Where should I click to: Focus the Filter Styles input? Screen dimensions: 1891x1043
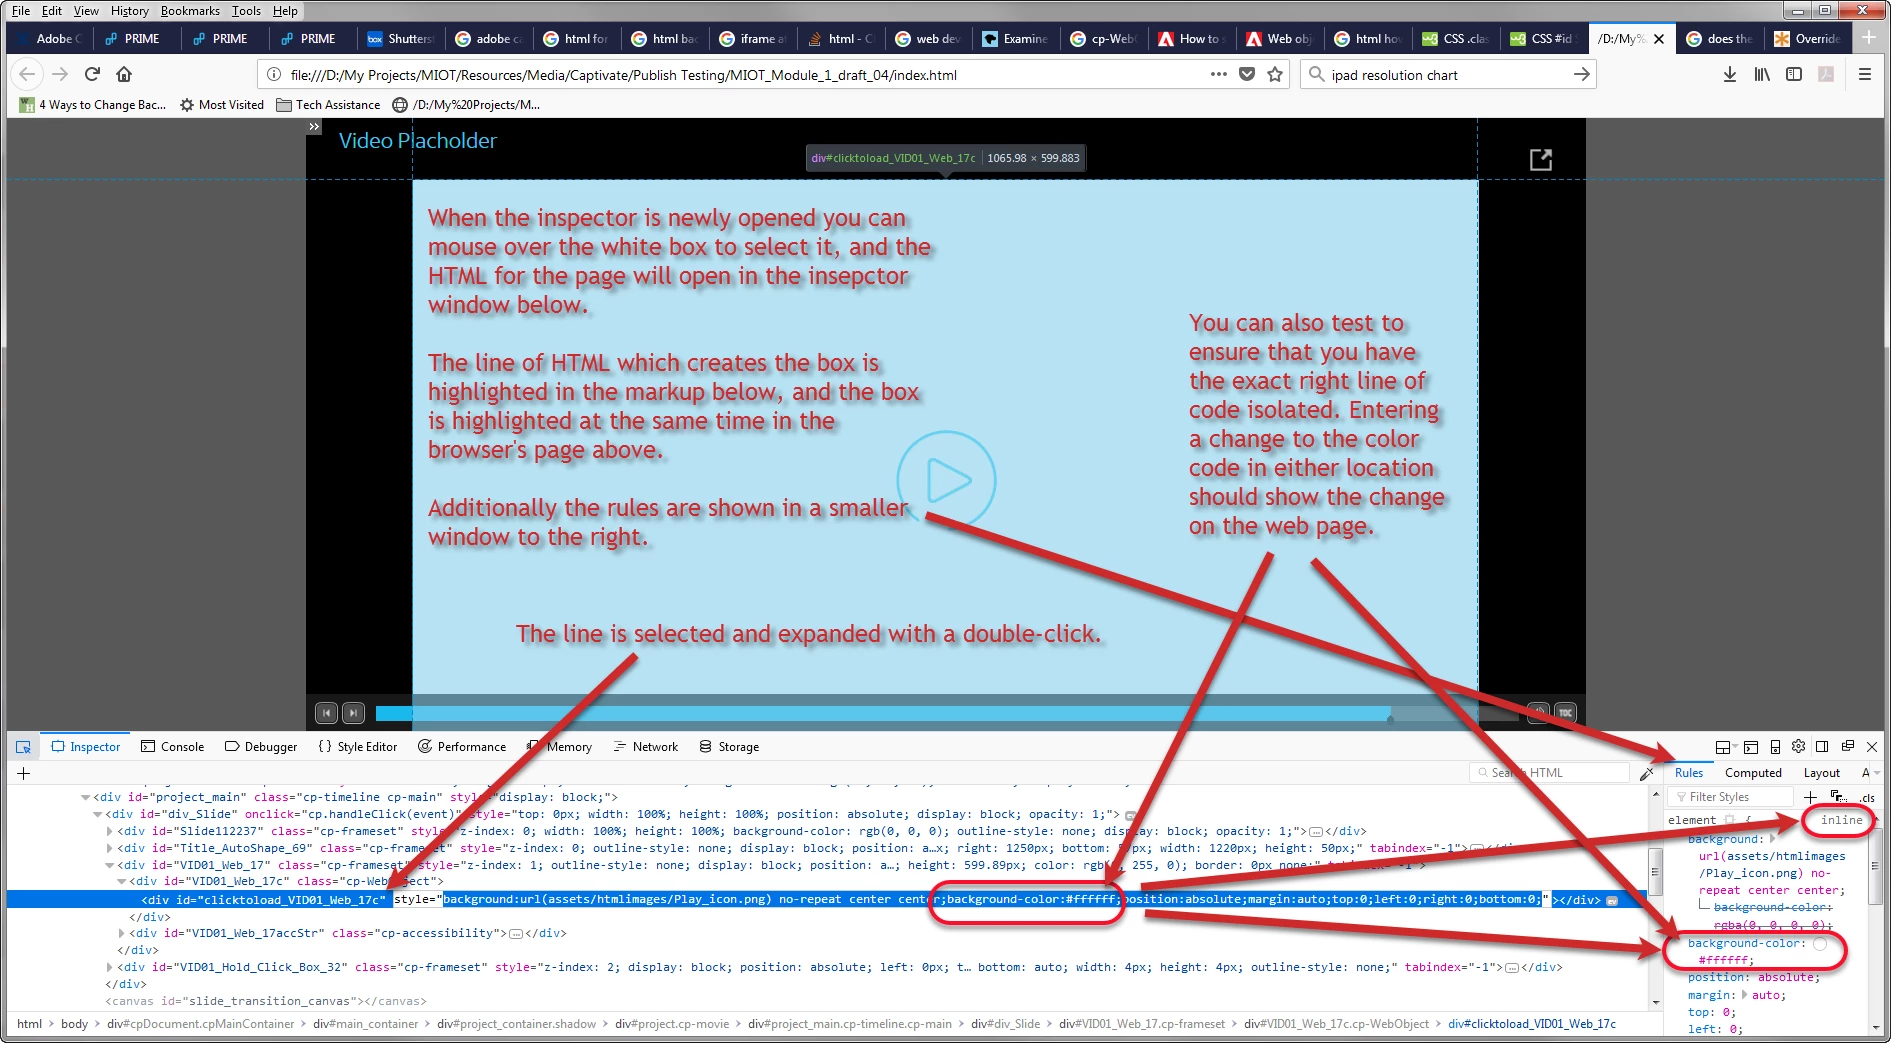[x=1730, y=797]
